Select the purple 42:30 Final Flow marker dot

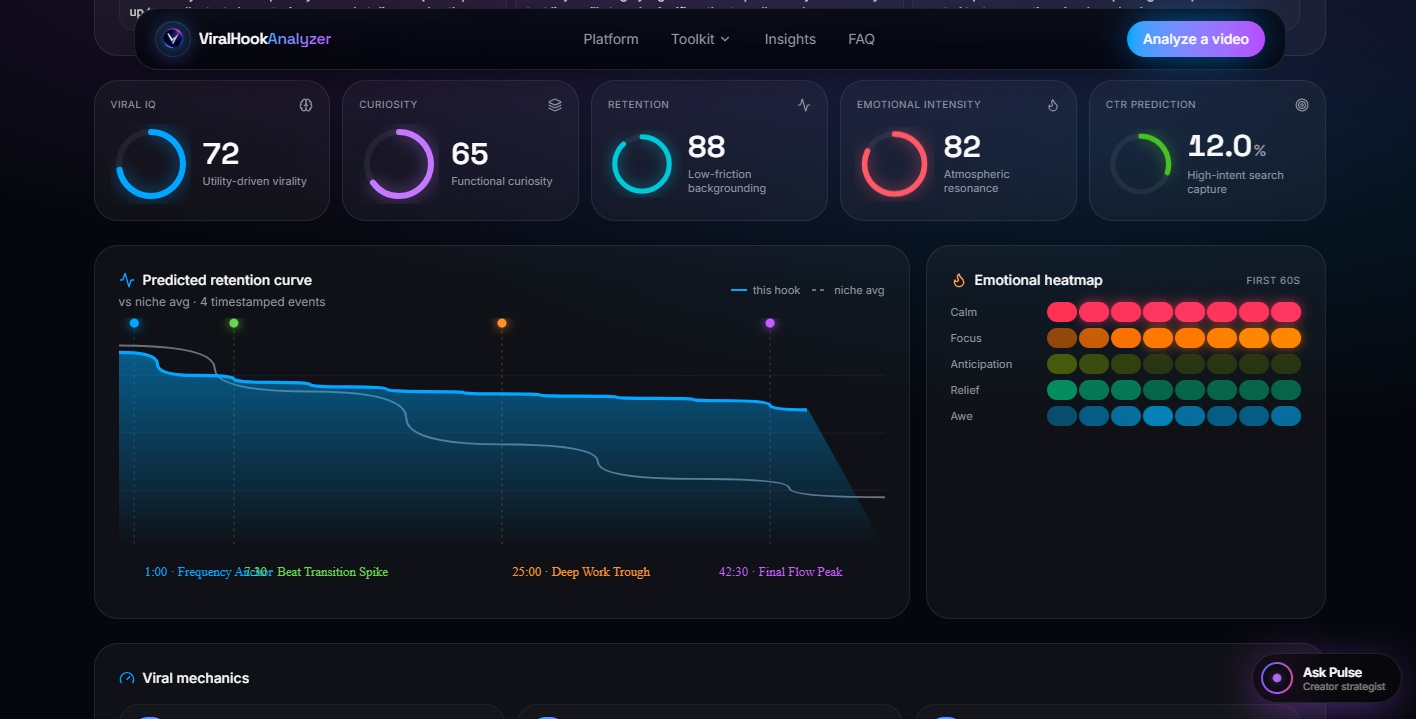tap(770, 323)
